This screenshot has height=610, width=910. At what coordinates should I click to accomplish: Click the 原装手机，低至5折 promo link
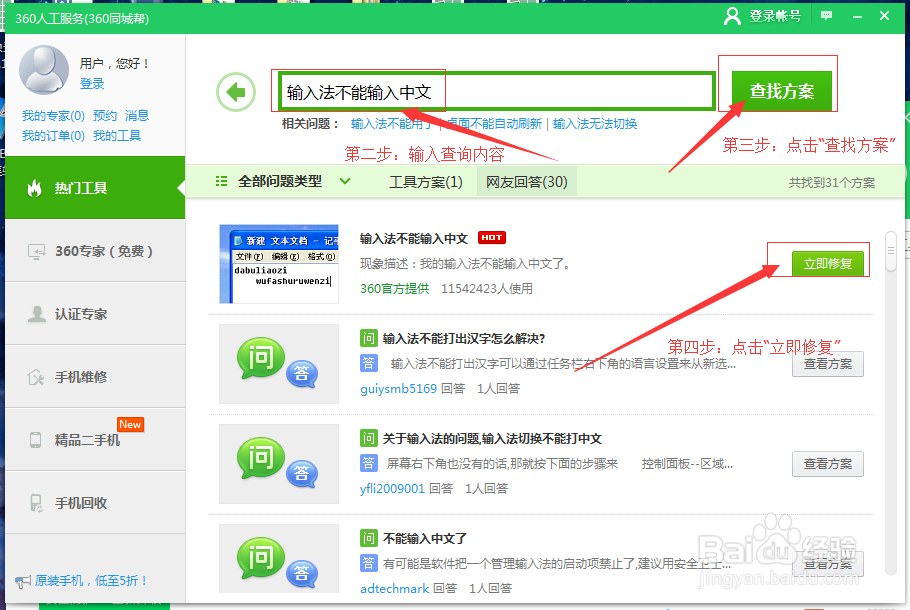point(91,581)
